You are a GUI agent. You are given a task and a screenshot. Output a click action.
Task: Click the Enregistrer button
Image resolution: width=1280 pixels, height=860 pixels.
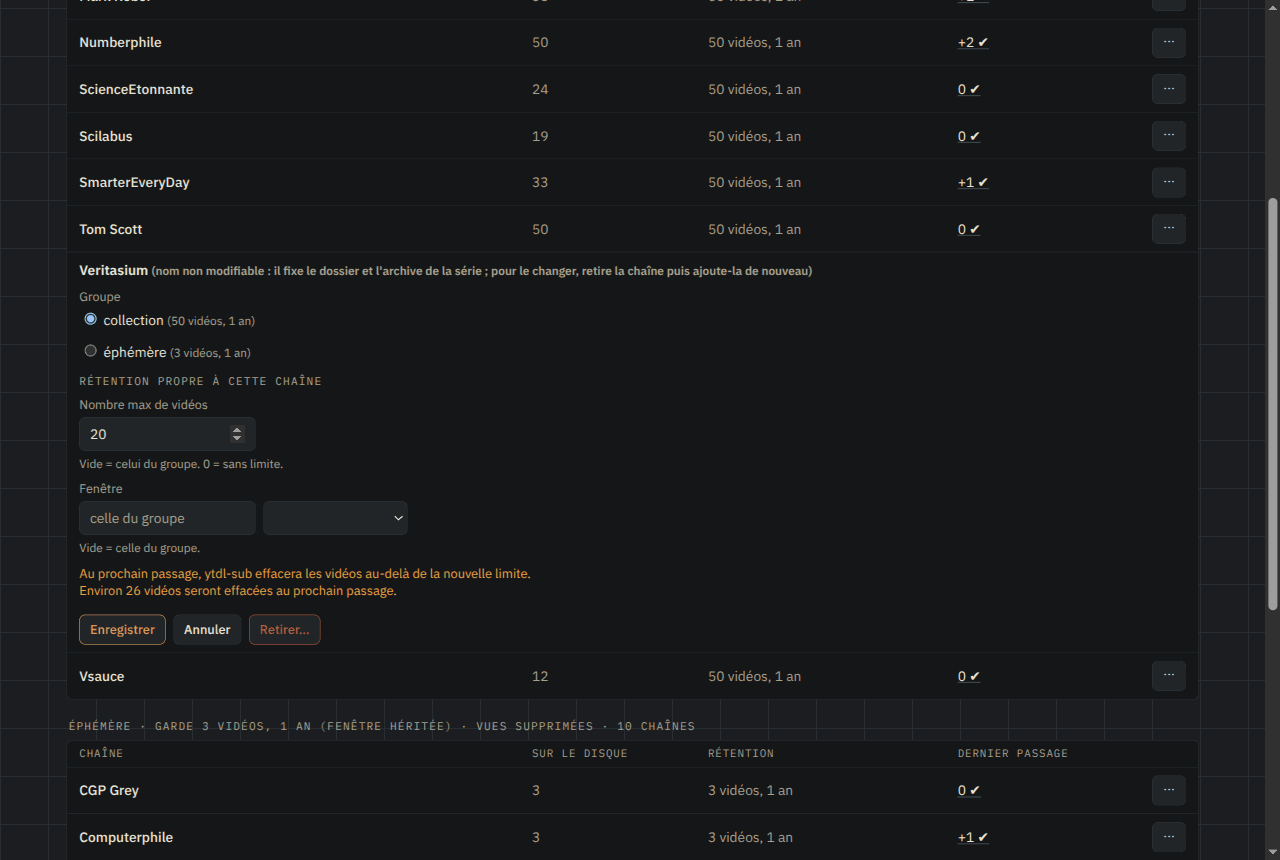pyautogui.click(x=122, y=630)
